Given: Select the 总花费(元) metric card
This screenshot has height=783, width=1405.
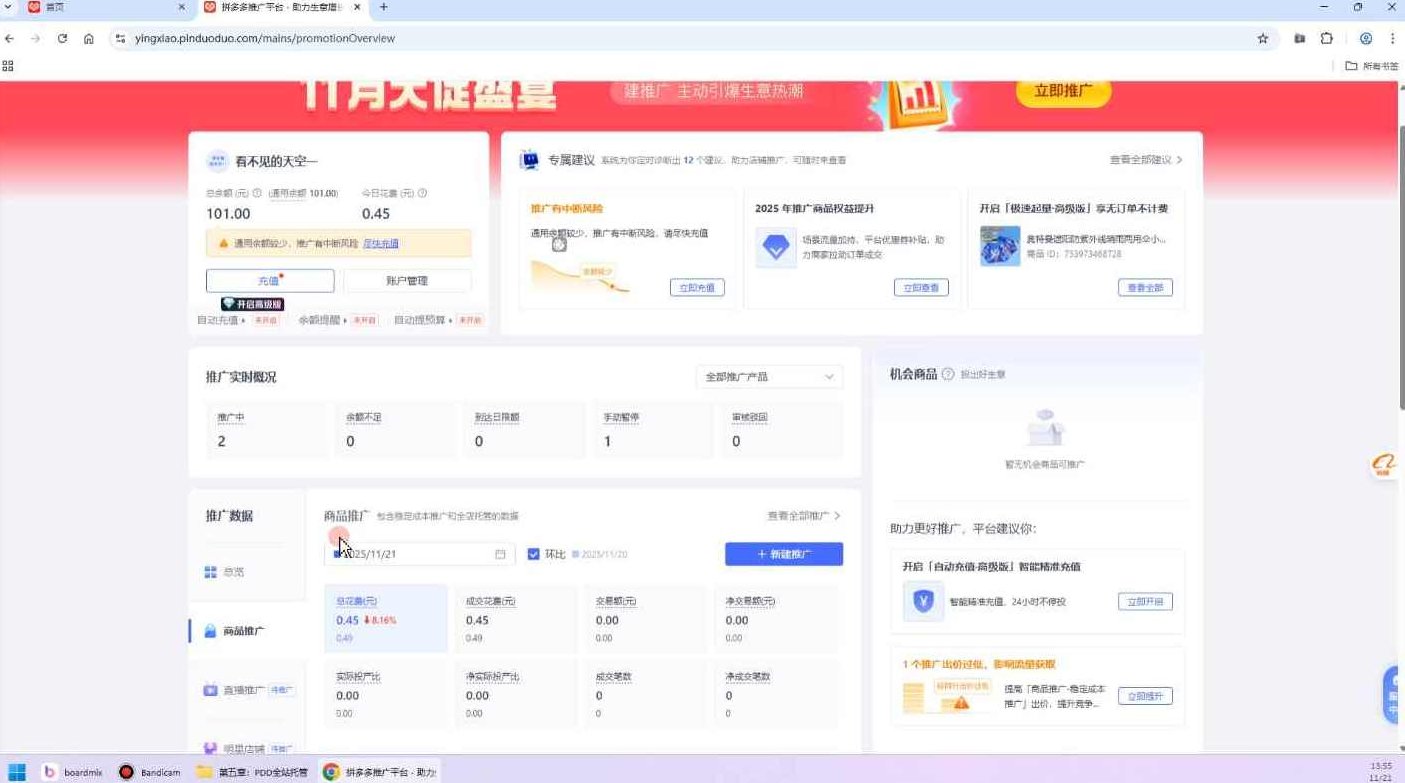Looking at the screenshot, I should [385, 618].
